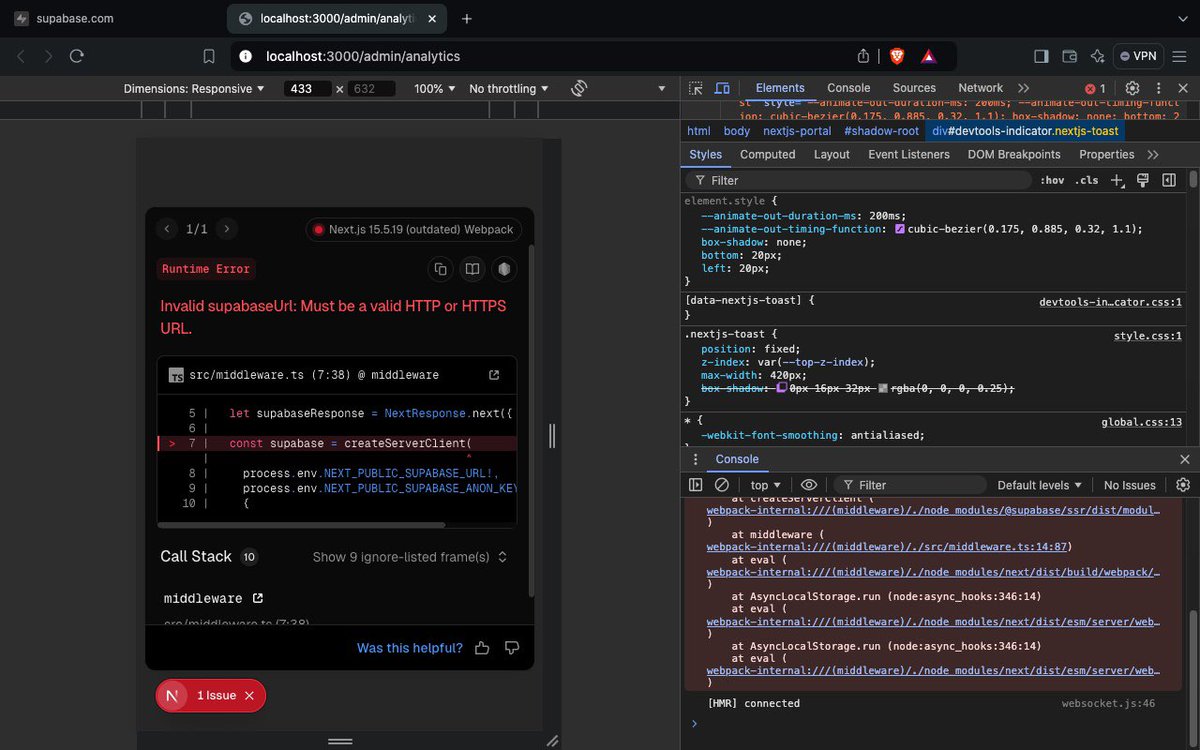
Task: Open the Dimensions: Responsive dropdown
Action: [194, 88]
